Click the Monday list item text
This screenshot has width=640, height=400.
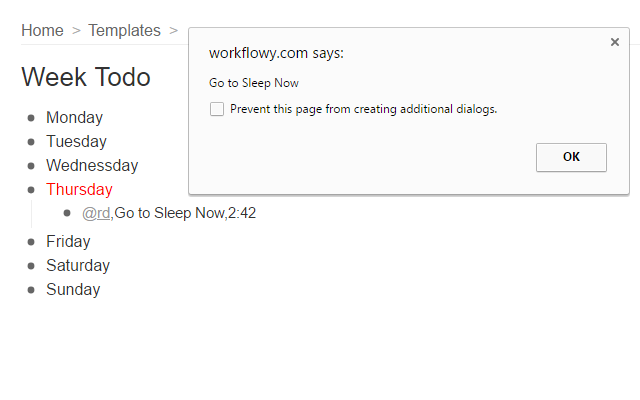coord(74,117)
